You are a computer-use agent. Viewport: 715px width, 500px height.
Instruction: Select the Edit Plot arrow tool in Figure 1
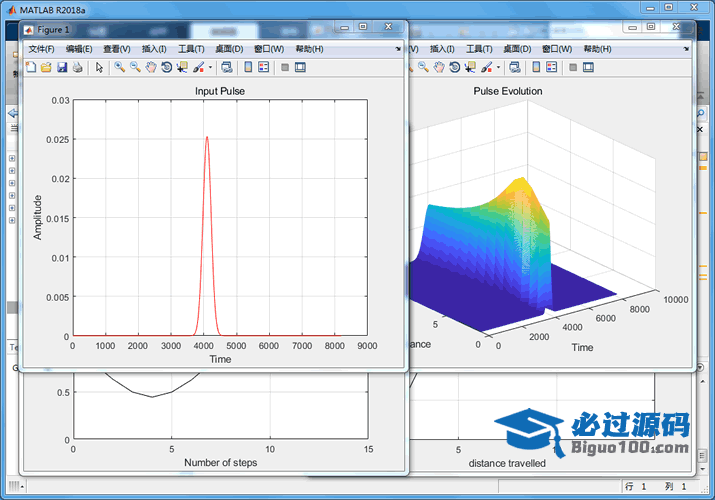click(99, 67)
